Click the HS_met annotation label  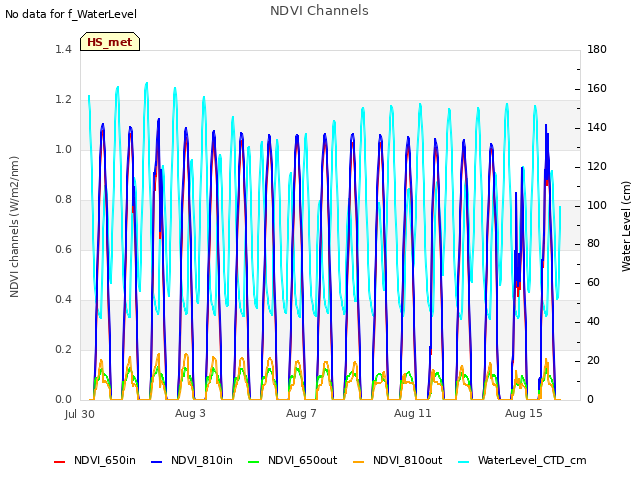[110, 42]
